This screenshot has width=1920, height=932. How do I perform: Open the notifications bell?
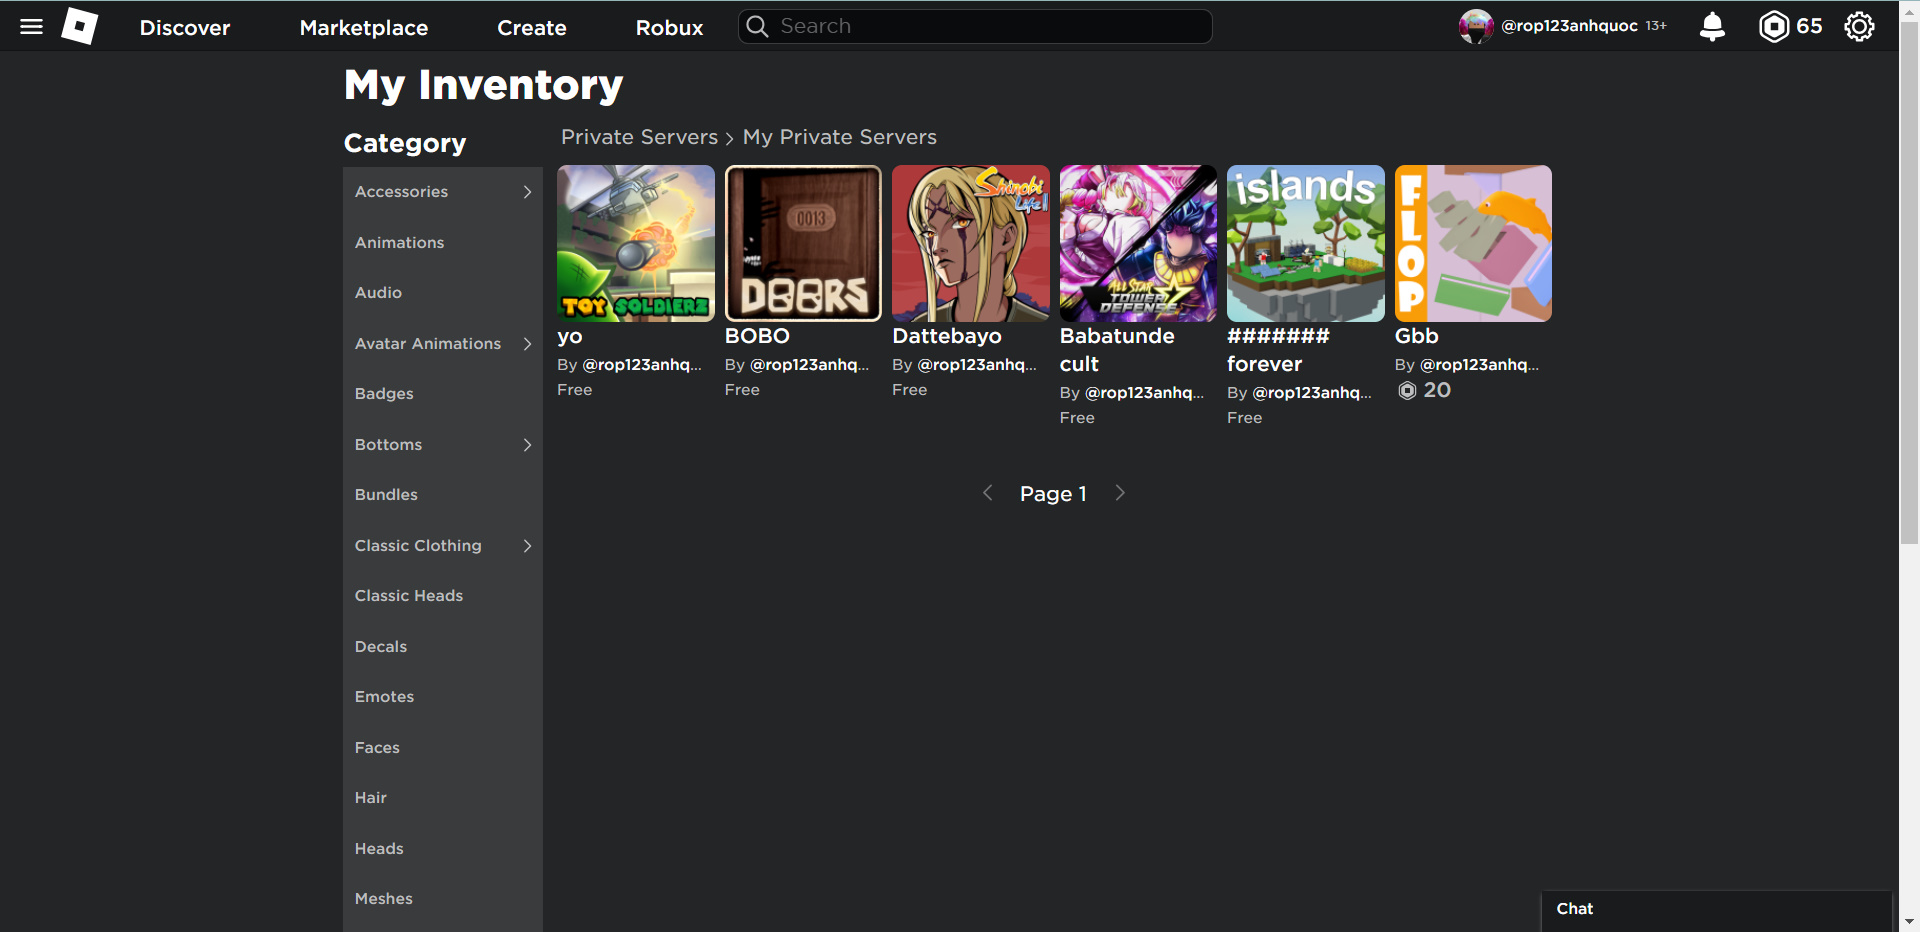[1712, 26]
